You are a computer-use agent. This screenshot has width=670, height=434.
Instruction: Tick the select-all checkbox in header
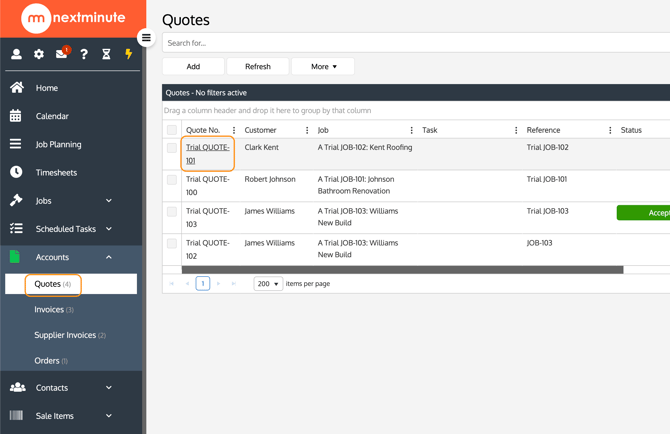click(172, 130)
